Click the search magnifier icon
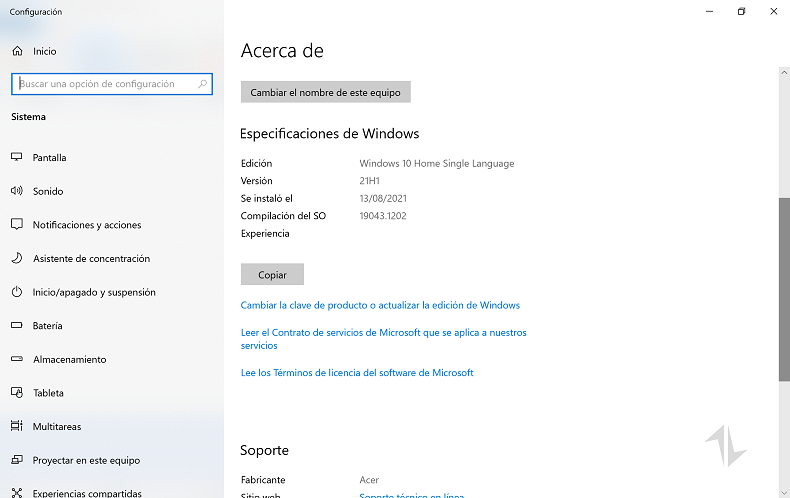 pos(203,84)
